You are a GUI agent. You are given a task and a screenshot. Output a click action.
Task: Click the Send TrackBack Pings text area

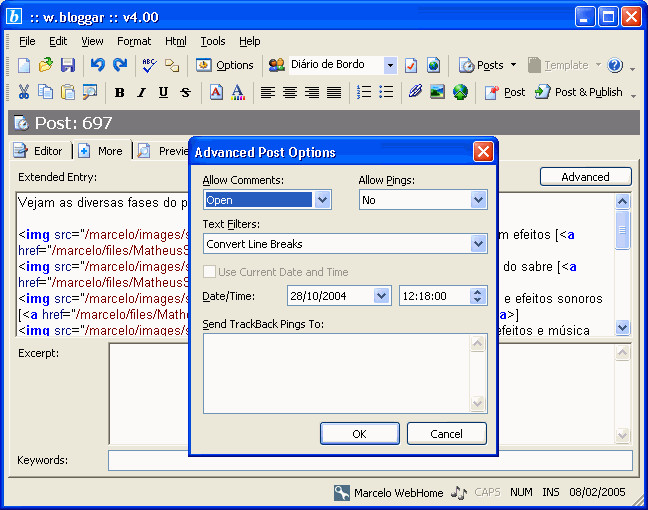coord(337,374)
